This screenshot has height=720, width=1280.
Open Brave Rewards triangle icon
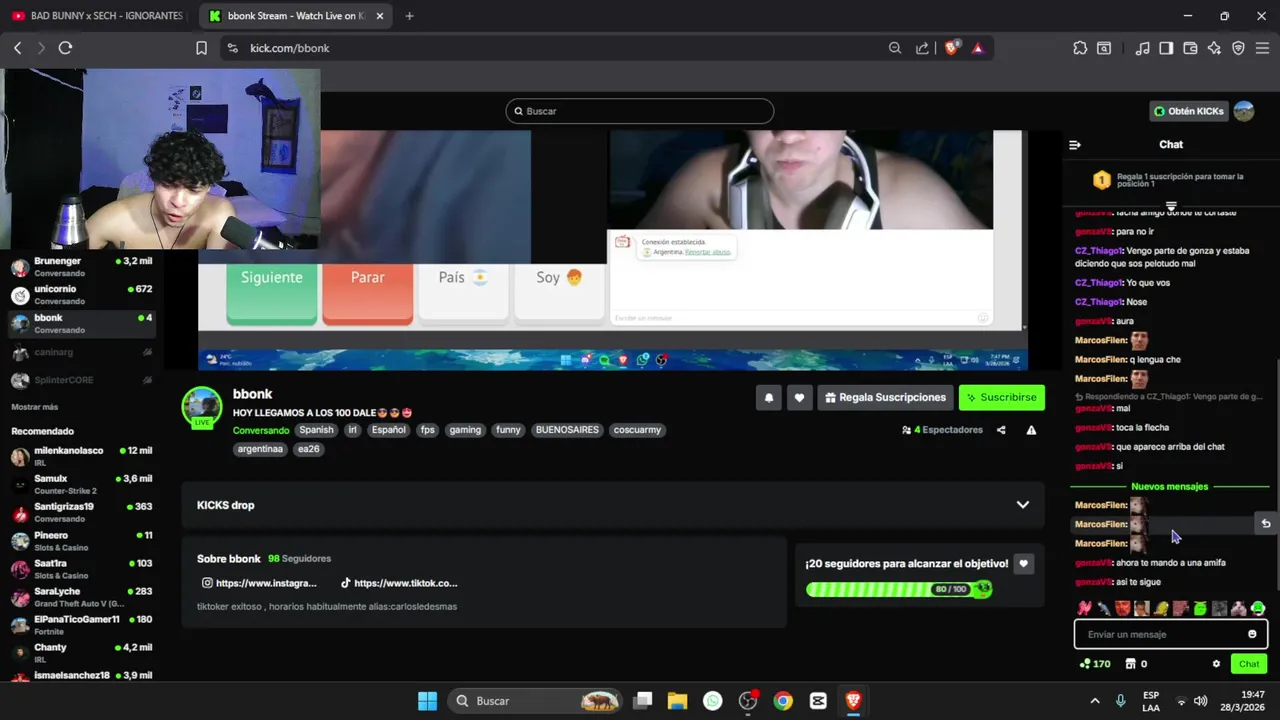[978, 48]
